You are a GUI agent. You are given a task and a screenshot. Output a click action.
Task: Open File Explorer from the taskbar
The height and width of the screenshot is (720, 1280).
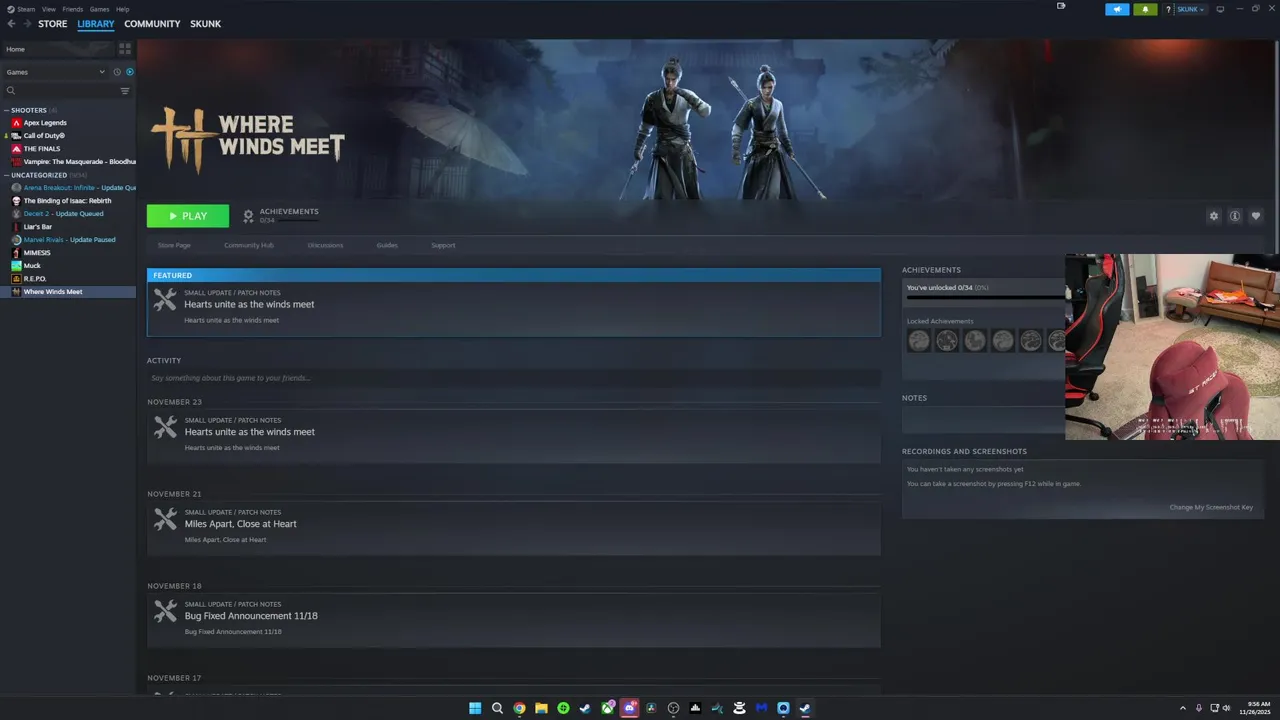(x=541, y=708)
